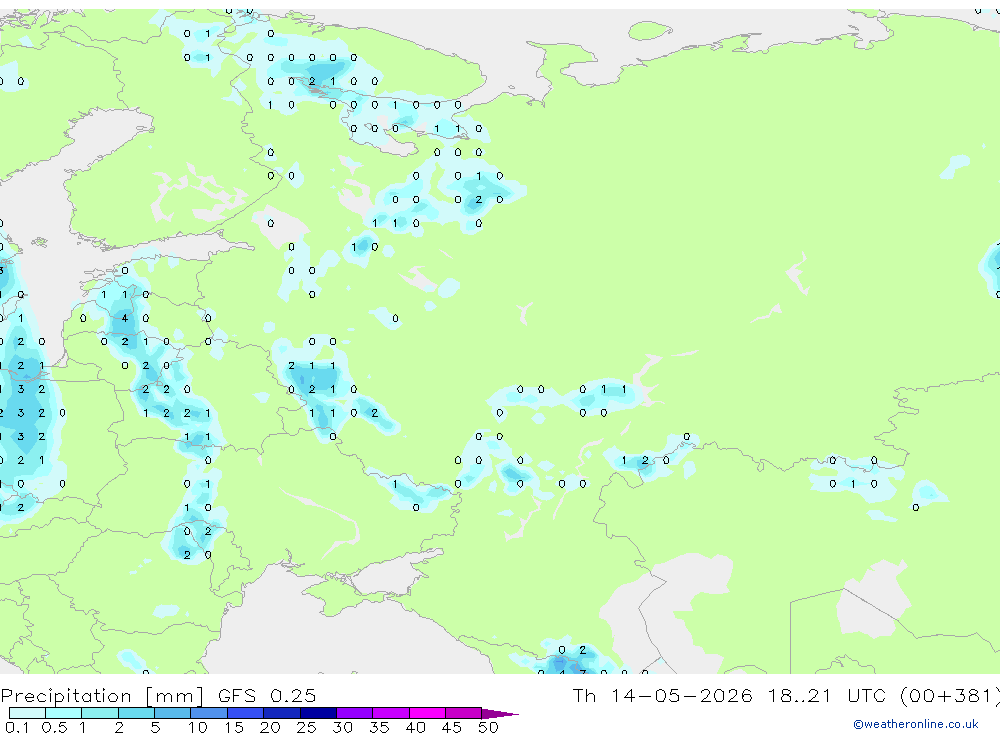Choose the 10–15 mm medium blue legend swatch
The height and width of the screenshot is (733, 1000).
[x=209, y=713]
